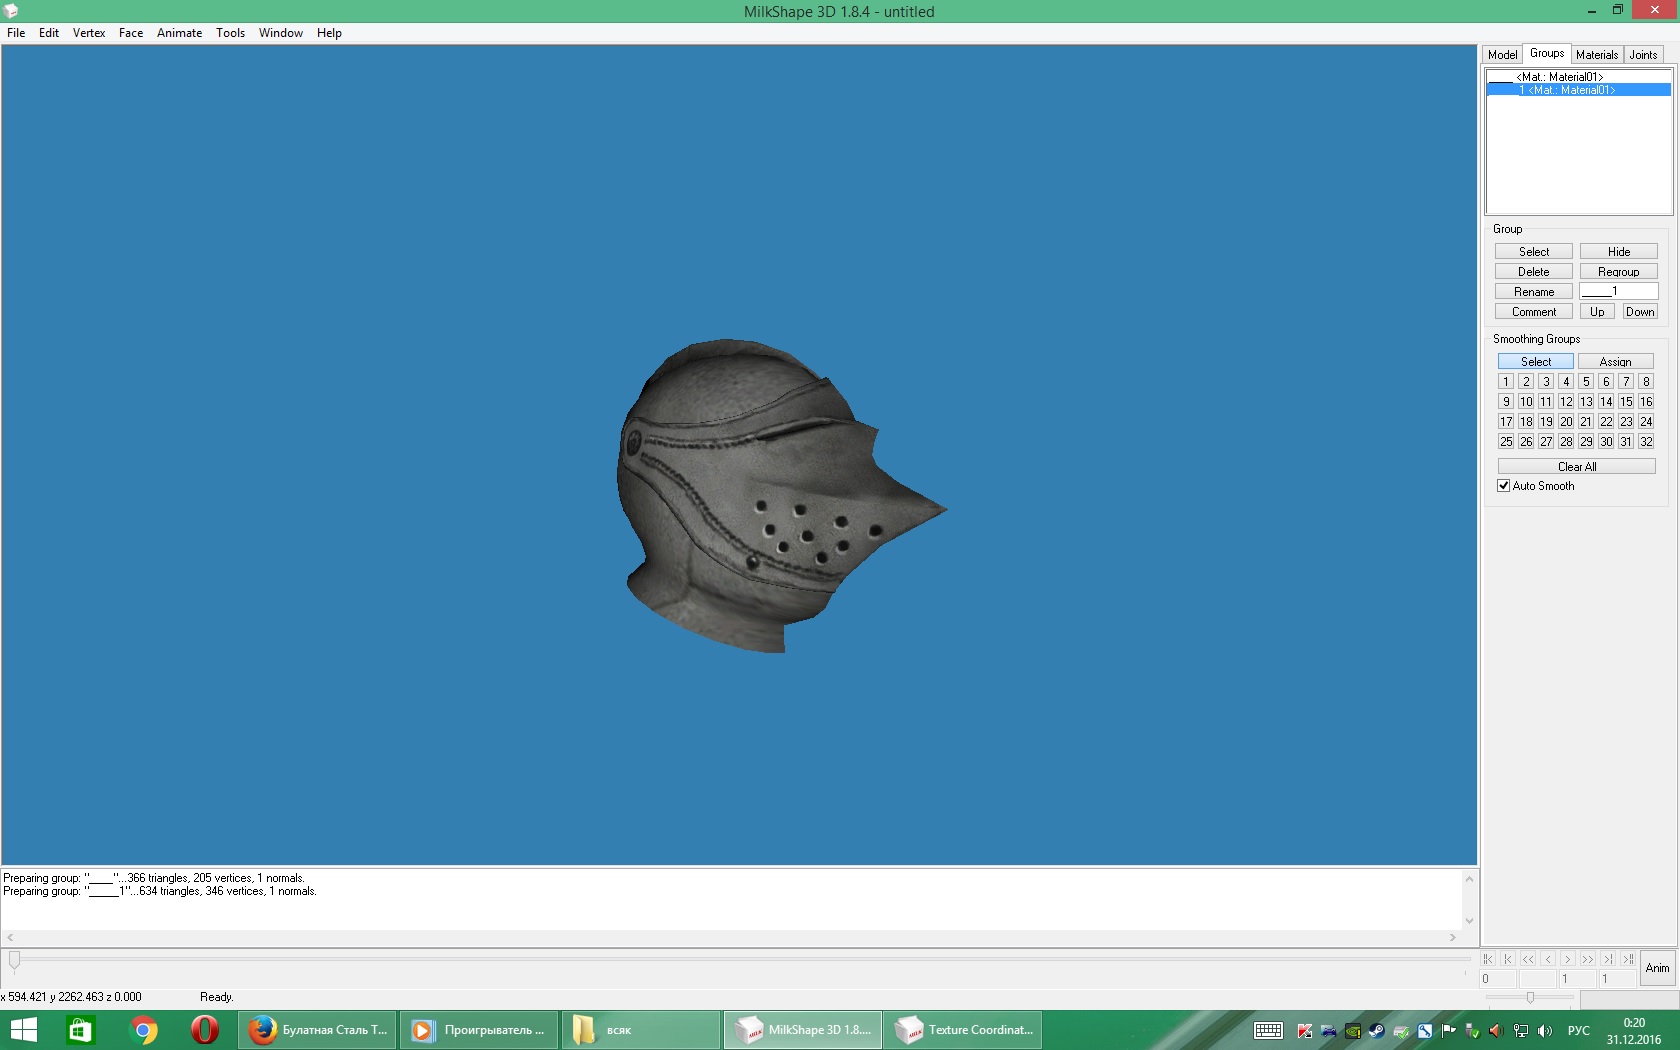Open the on-screen keyboard tray icon

[x=1269, y=1031]
